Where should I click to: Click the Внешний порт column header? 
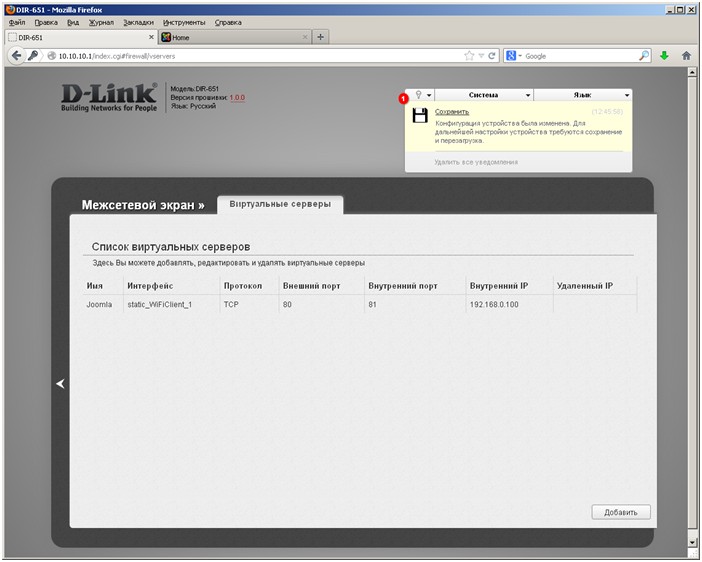pyautogui.click(x=312, y=286)
